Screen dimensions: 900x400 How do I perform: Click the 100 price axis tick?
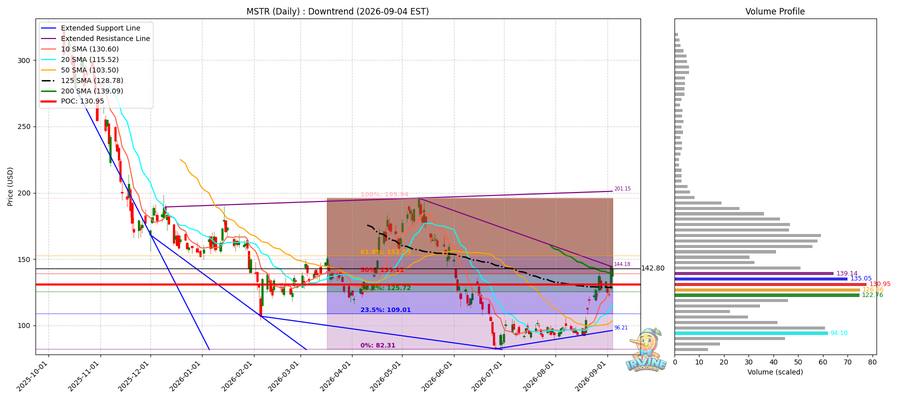(x=24, y=326)
